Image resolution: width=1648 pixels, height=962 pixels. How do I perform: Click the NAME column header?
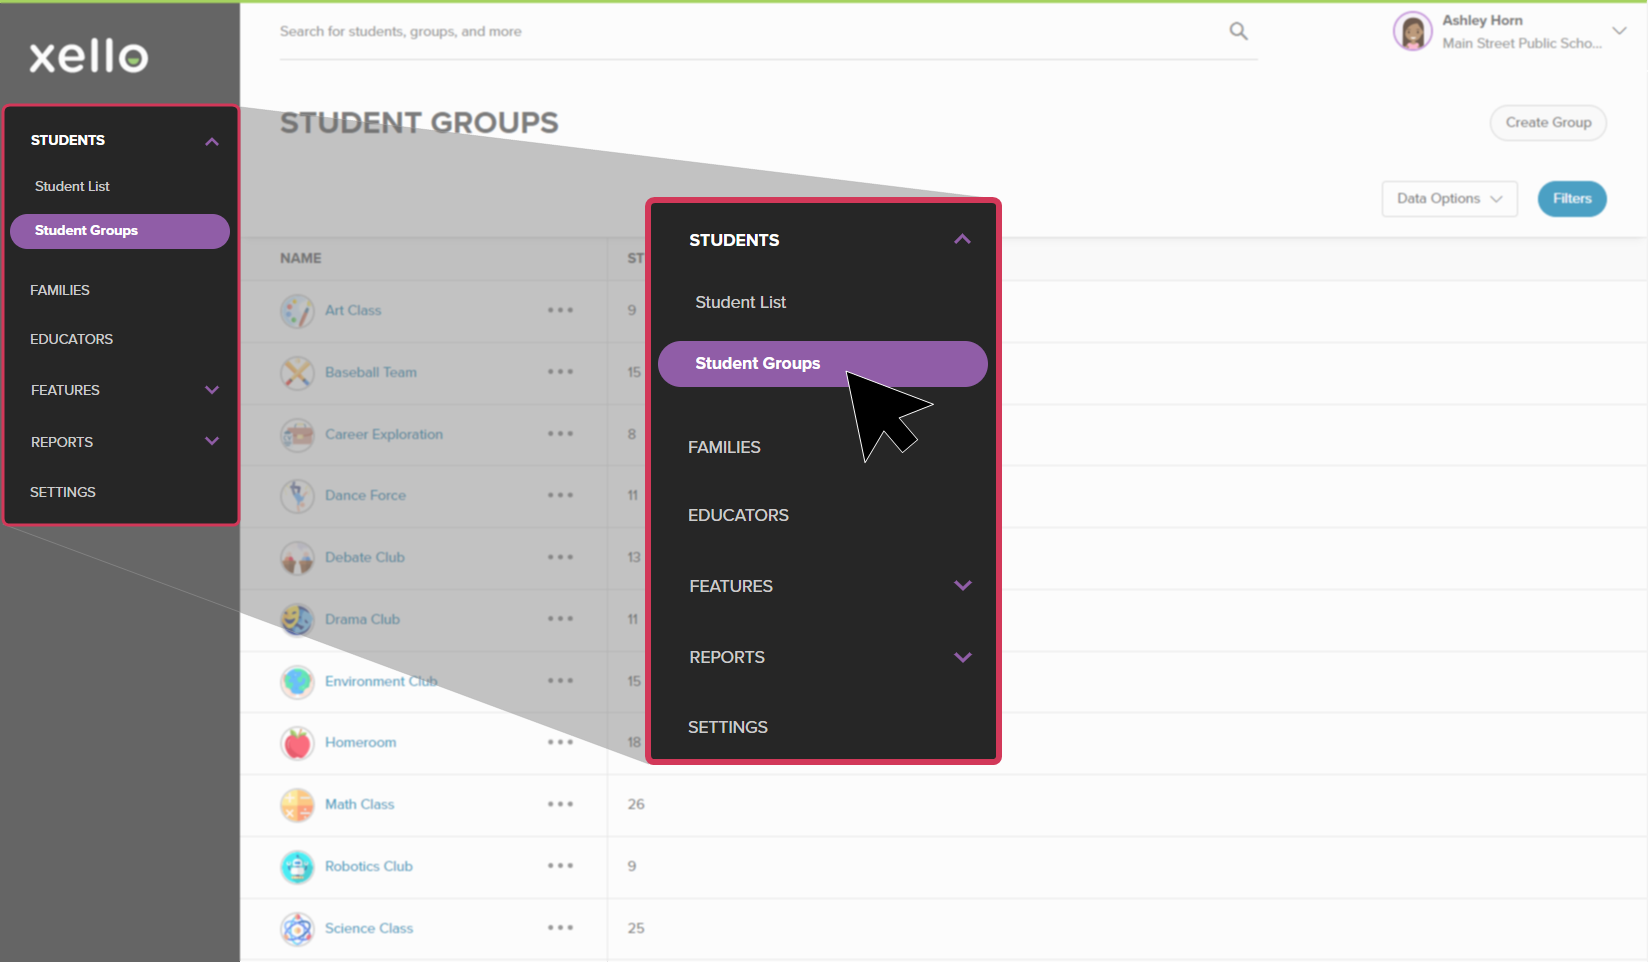[301, 258]
